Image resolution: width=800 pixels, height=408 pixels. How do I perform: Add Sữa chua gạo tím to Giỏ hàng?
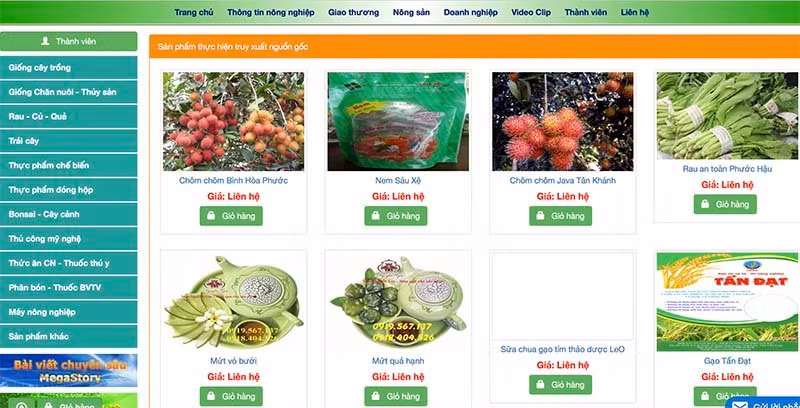tap(560, 385)
